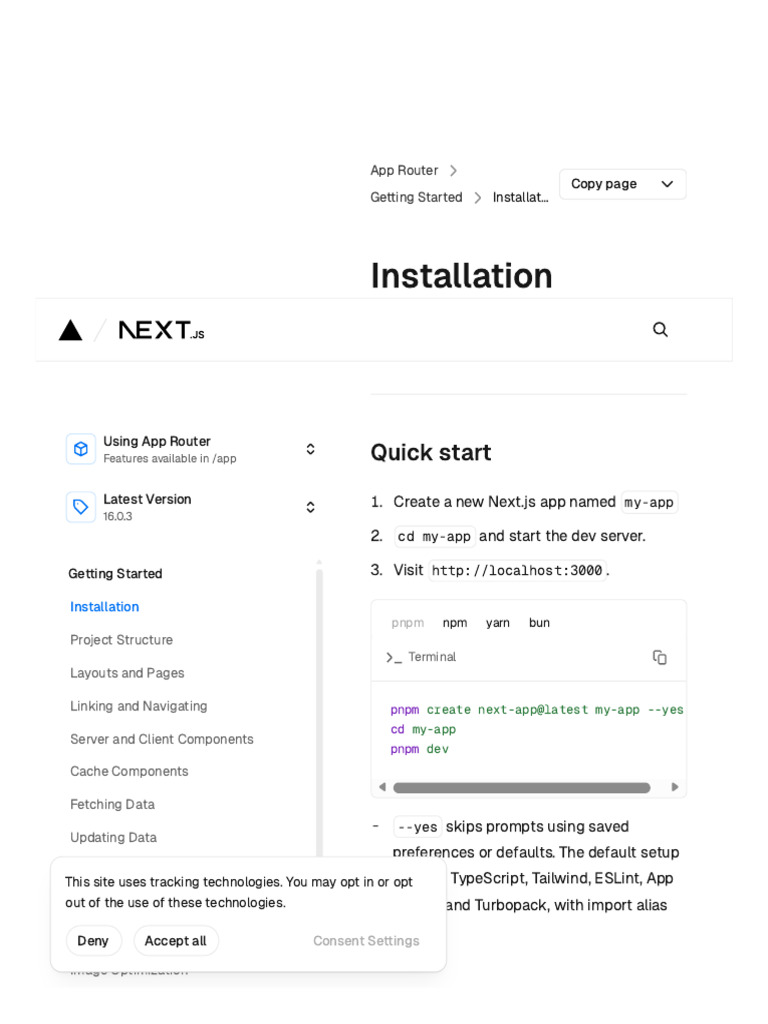Go to App Router breadcrumb
768x1024 pixels.
pyautogui.click(x=404, y=170)
